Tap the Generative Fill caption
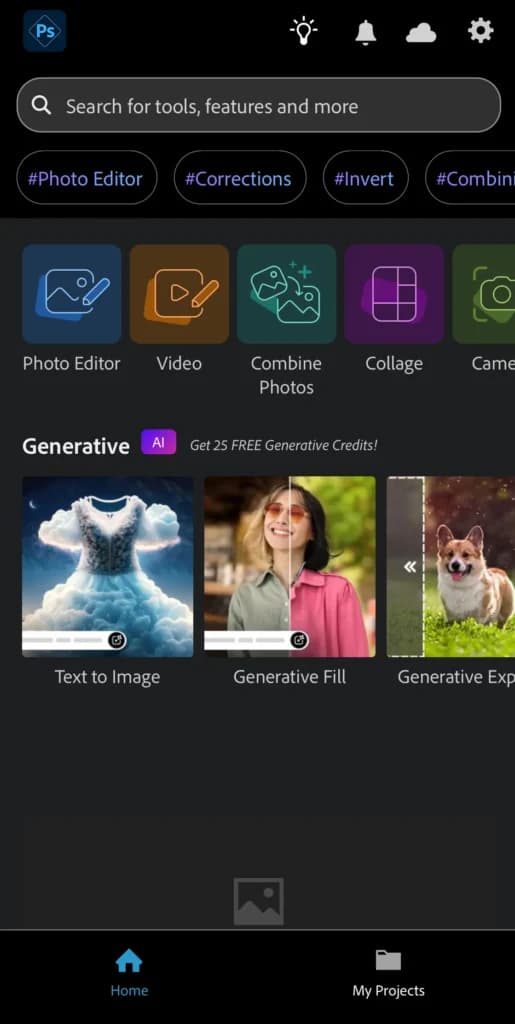This screenshot has height=1024, width=515. [x=290, y=677]
